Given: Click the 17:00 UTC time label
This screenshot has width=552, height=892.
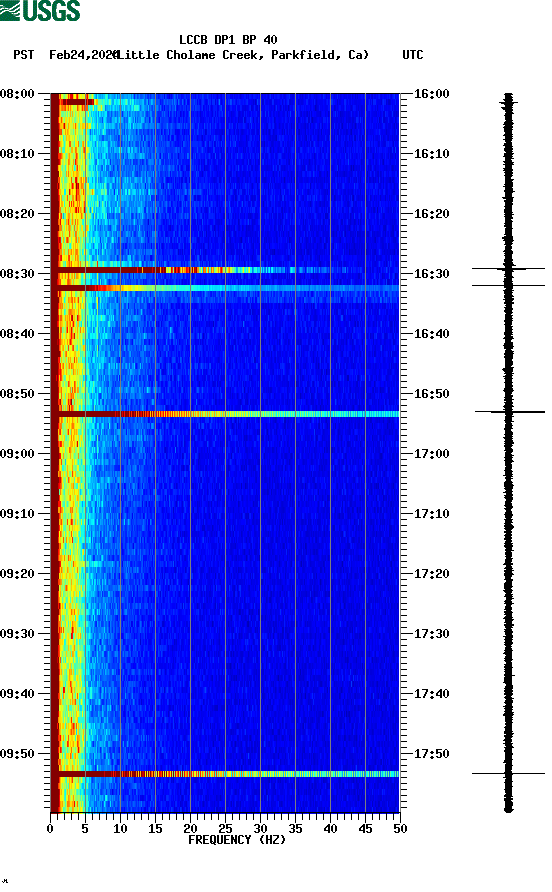Looking at the screenshot, I should tap(431, 453).
